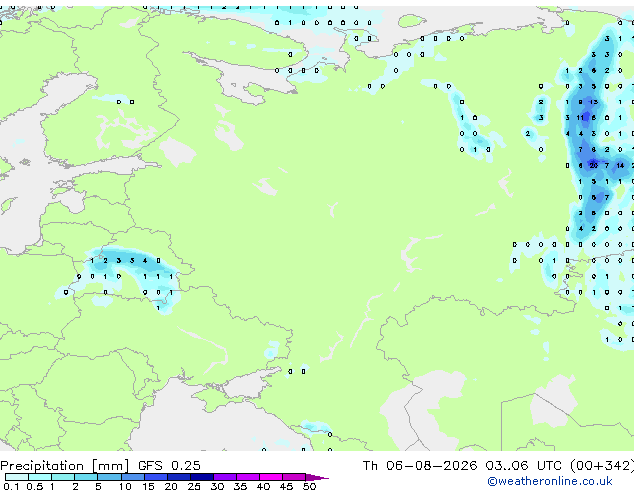This screenshot has width=634, height=490.
Task: Click the 20 mm precipitation value on map
Action: [593, 165]
